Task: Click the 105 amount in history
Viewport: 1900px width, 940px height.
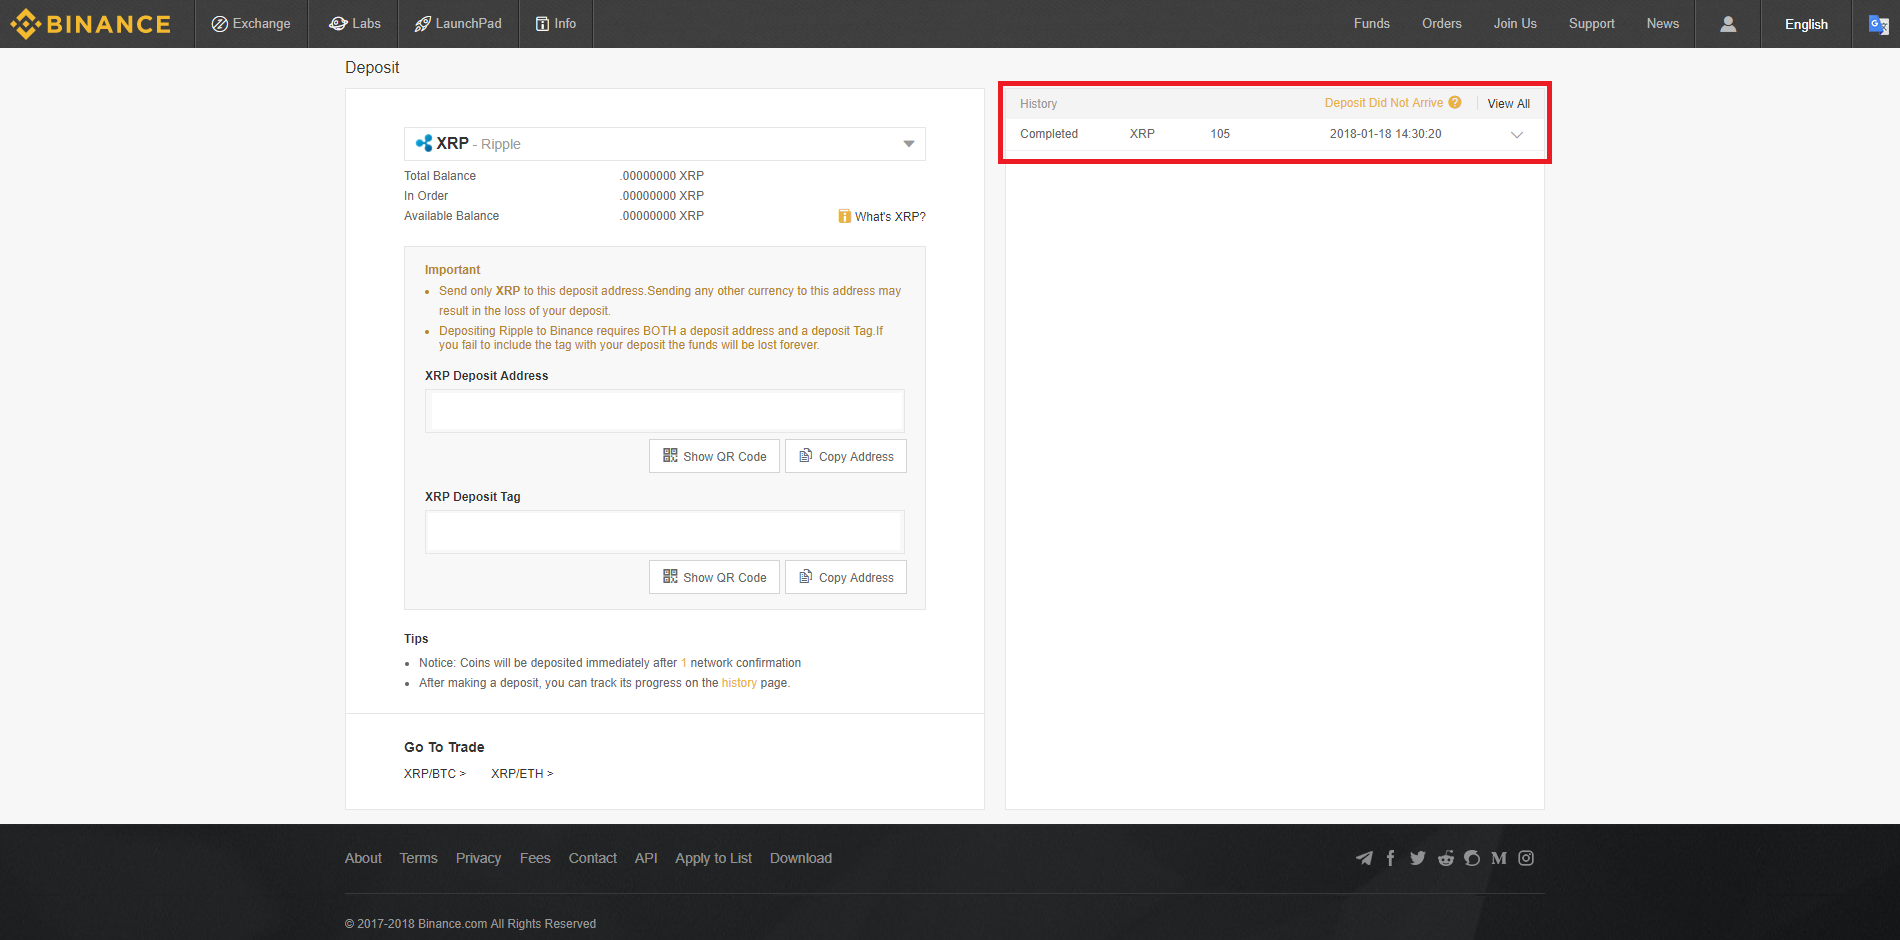Action: (1220, 134)
